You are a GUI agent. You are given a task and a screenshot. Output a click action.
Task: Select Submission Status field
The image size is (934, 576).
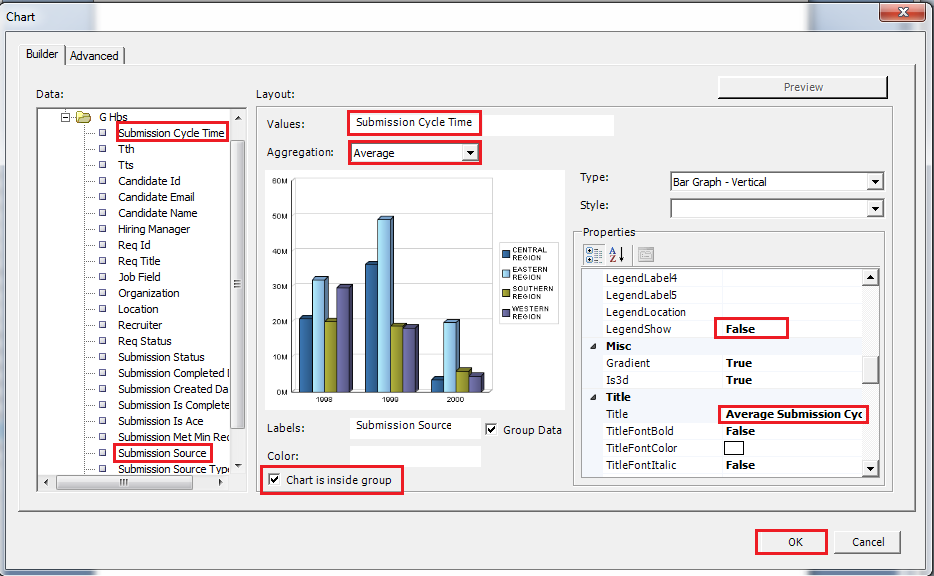[161, 357]
